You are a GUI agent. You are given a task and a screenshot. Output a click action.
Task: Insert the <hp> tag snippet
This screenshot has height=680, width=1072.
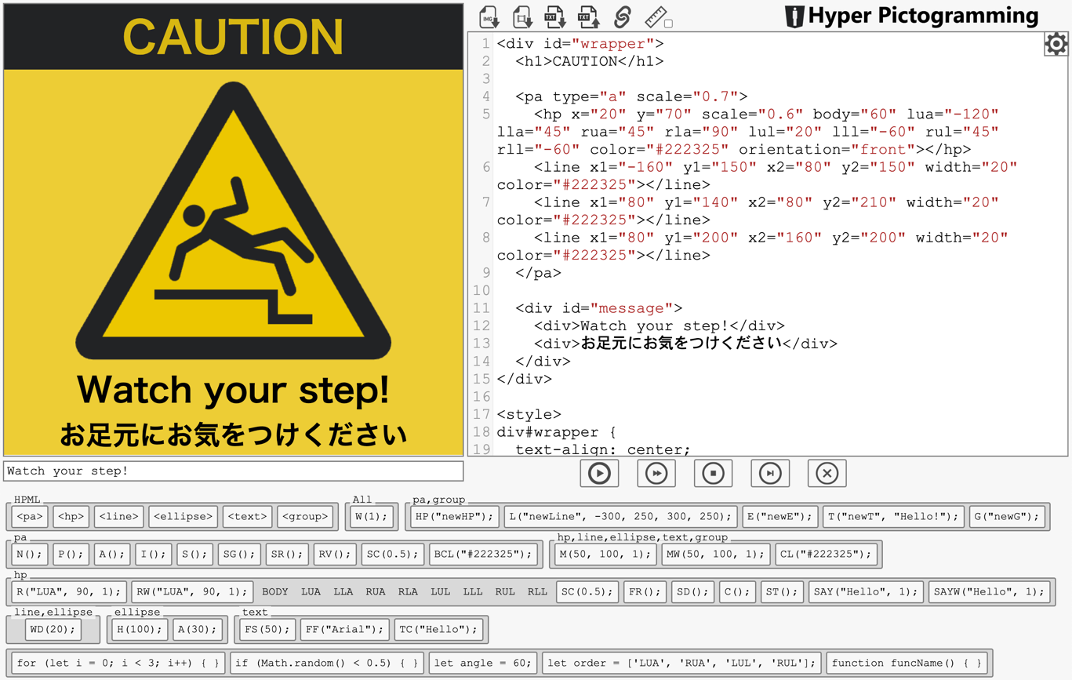71,517
